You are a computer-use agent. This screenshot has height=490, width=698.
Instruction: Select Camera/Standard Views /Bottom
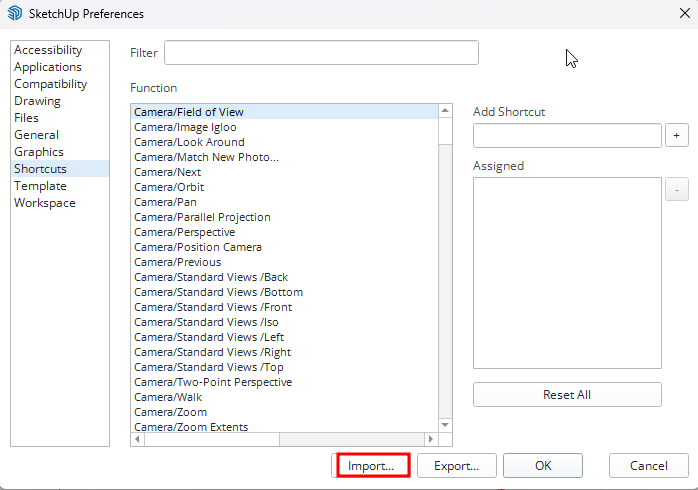point(285,292)
